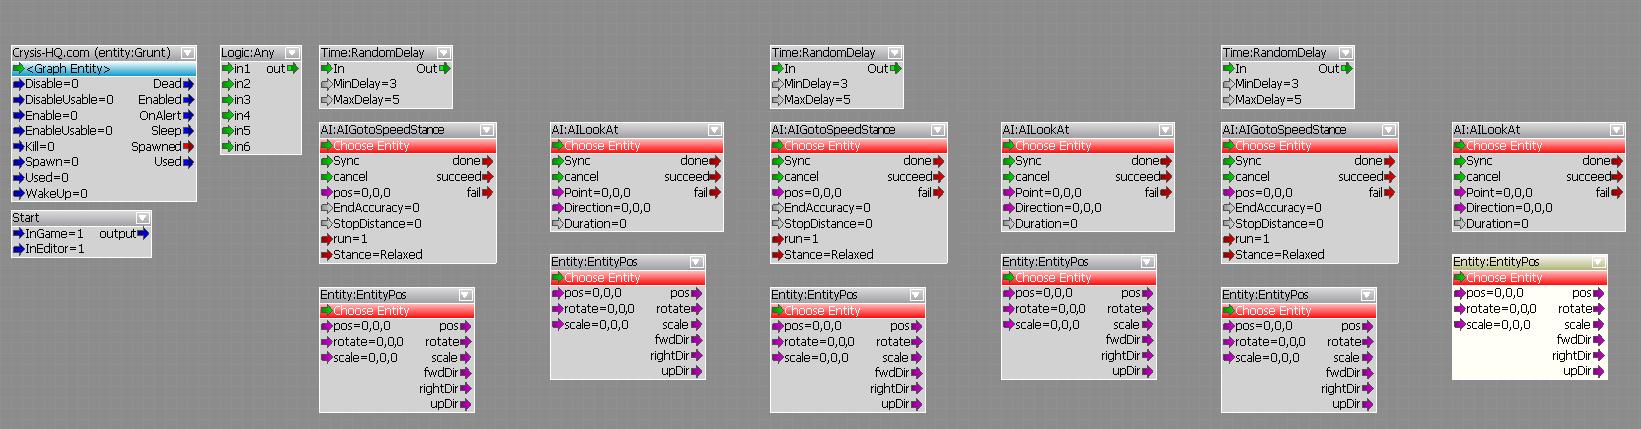
Task: Click the InEditor input port on Start node
Action: pos(18,249)
